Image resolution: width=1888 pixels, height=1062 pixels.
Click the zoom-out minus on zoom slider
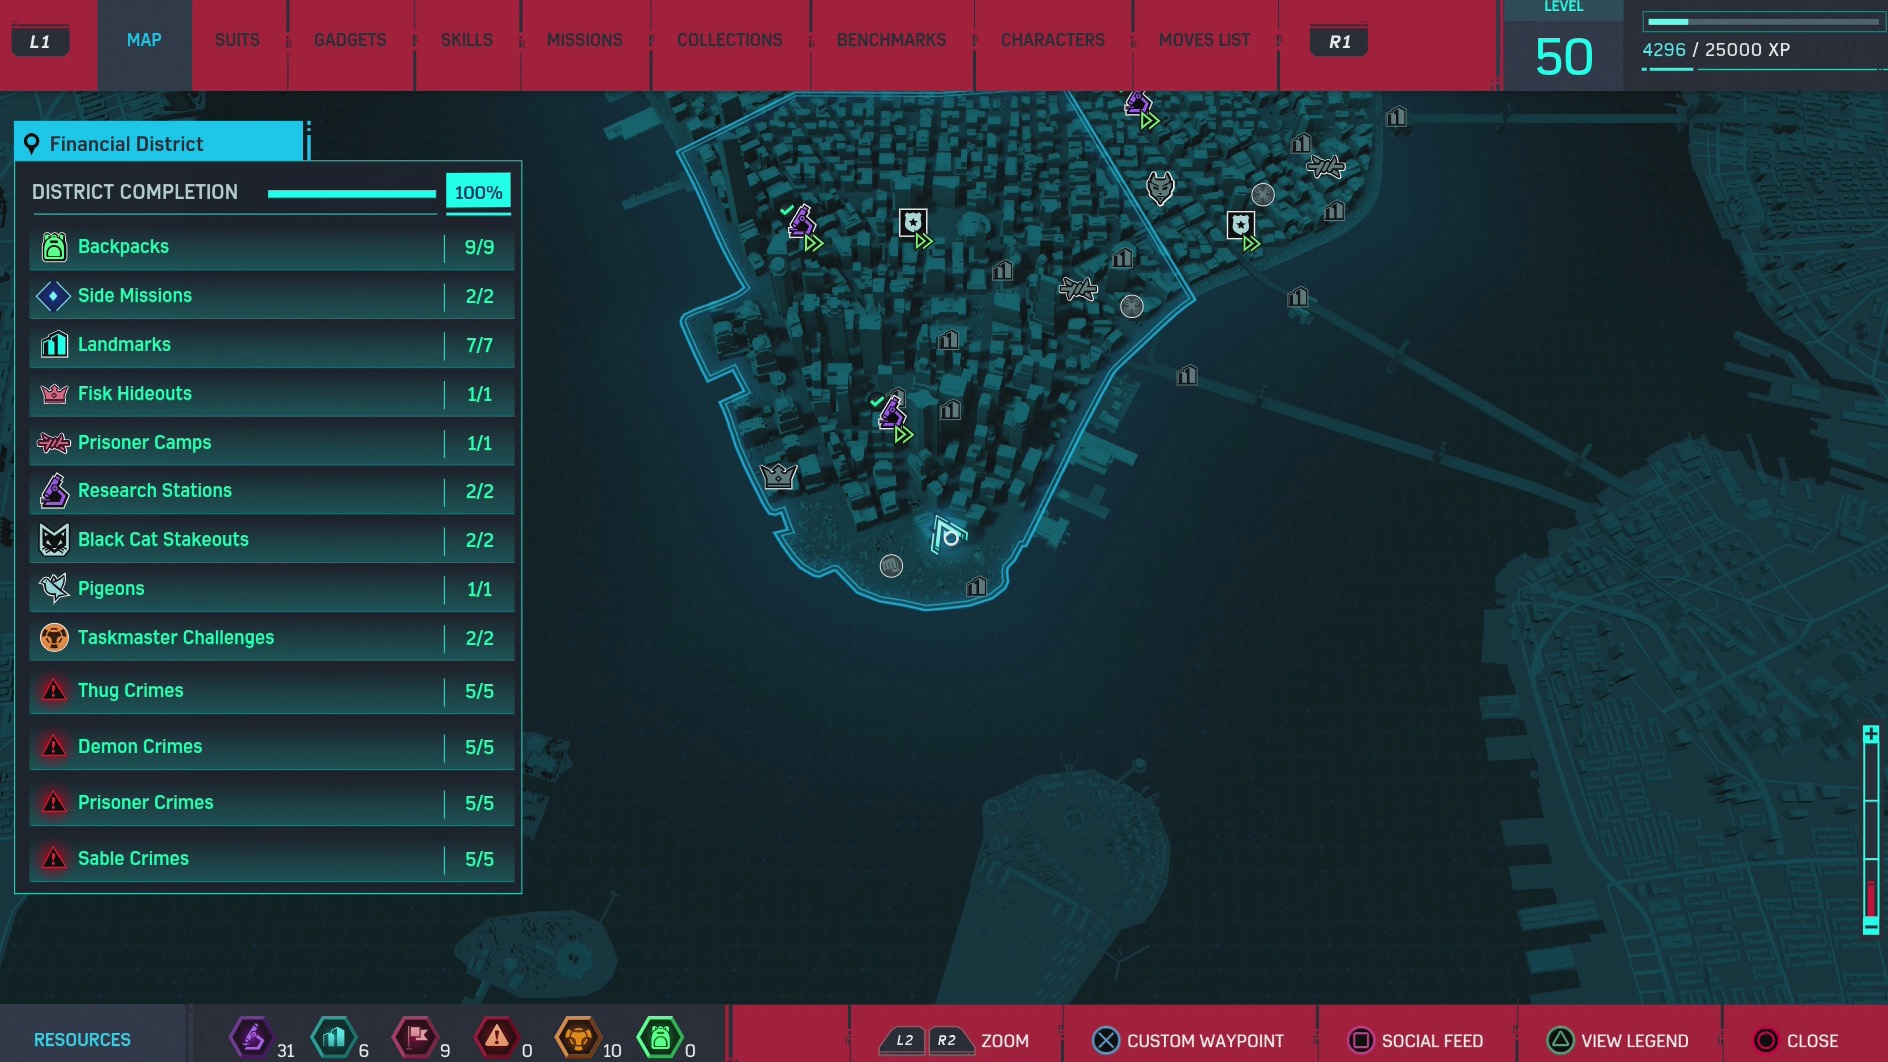1871,927
